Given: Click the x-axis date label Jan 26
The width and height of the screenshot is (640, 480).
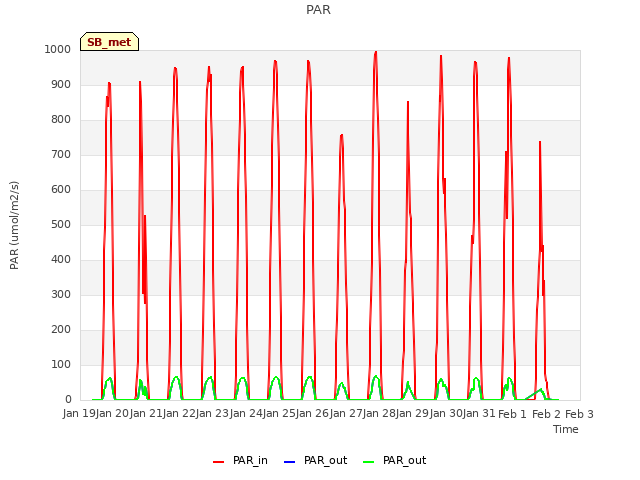Looking at the screenshot, I should click(x=312, y=414).
